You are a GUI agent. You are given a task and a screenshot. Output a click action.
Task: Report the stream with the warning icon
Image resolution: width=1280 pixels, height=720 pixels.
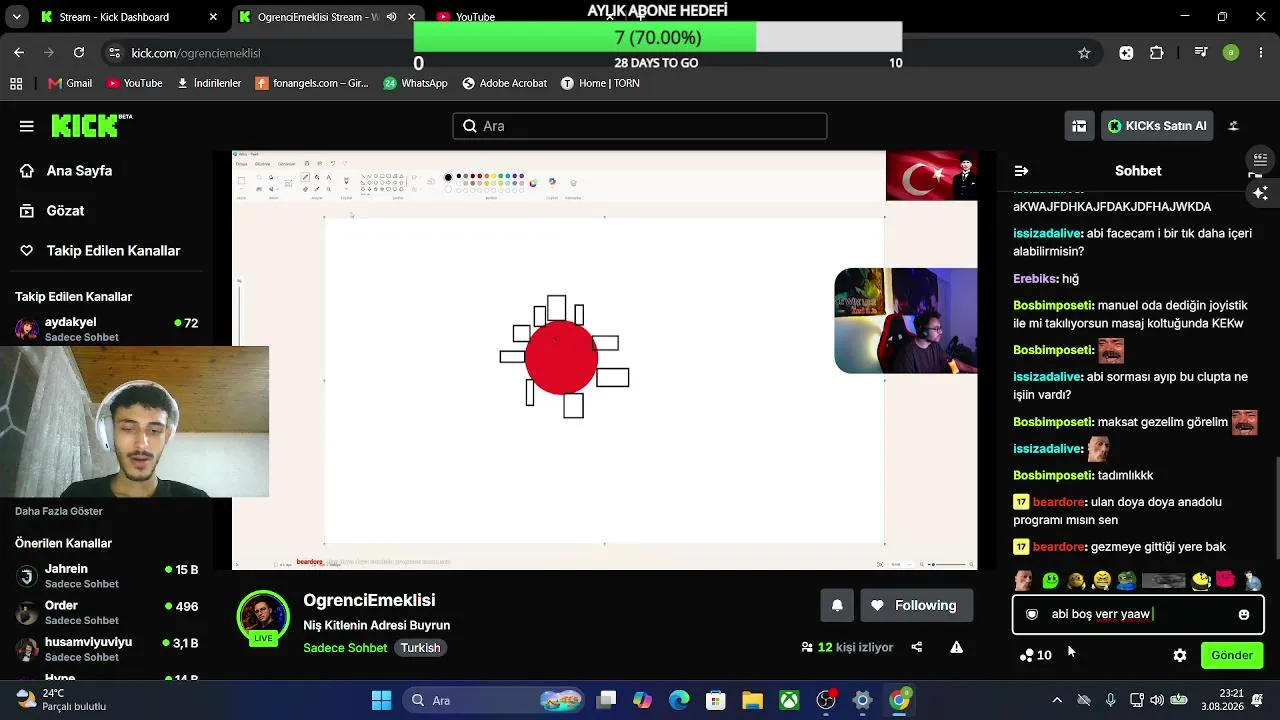pos(957,647)
